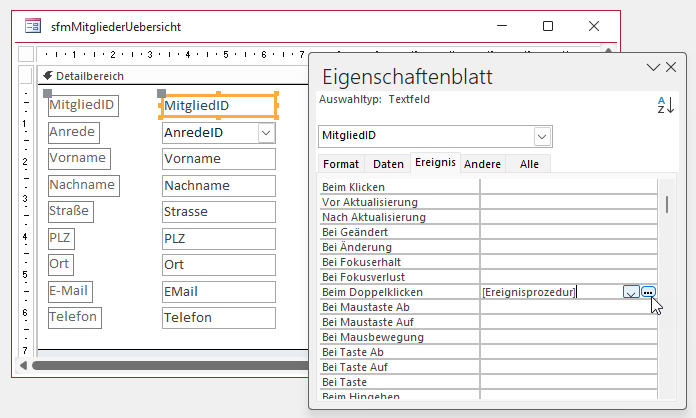Minimize the sfmMitgliederUebersicht window
696x418 pixels.
click(x=502, y=26)
